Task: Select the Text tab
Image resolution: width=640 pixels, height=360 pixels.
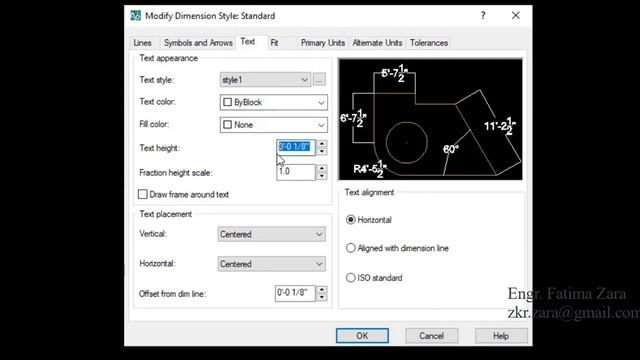Action: (247, 42)
